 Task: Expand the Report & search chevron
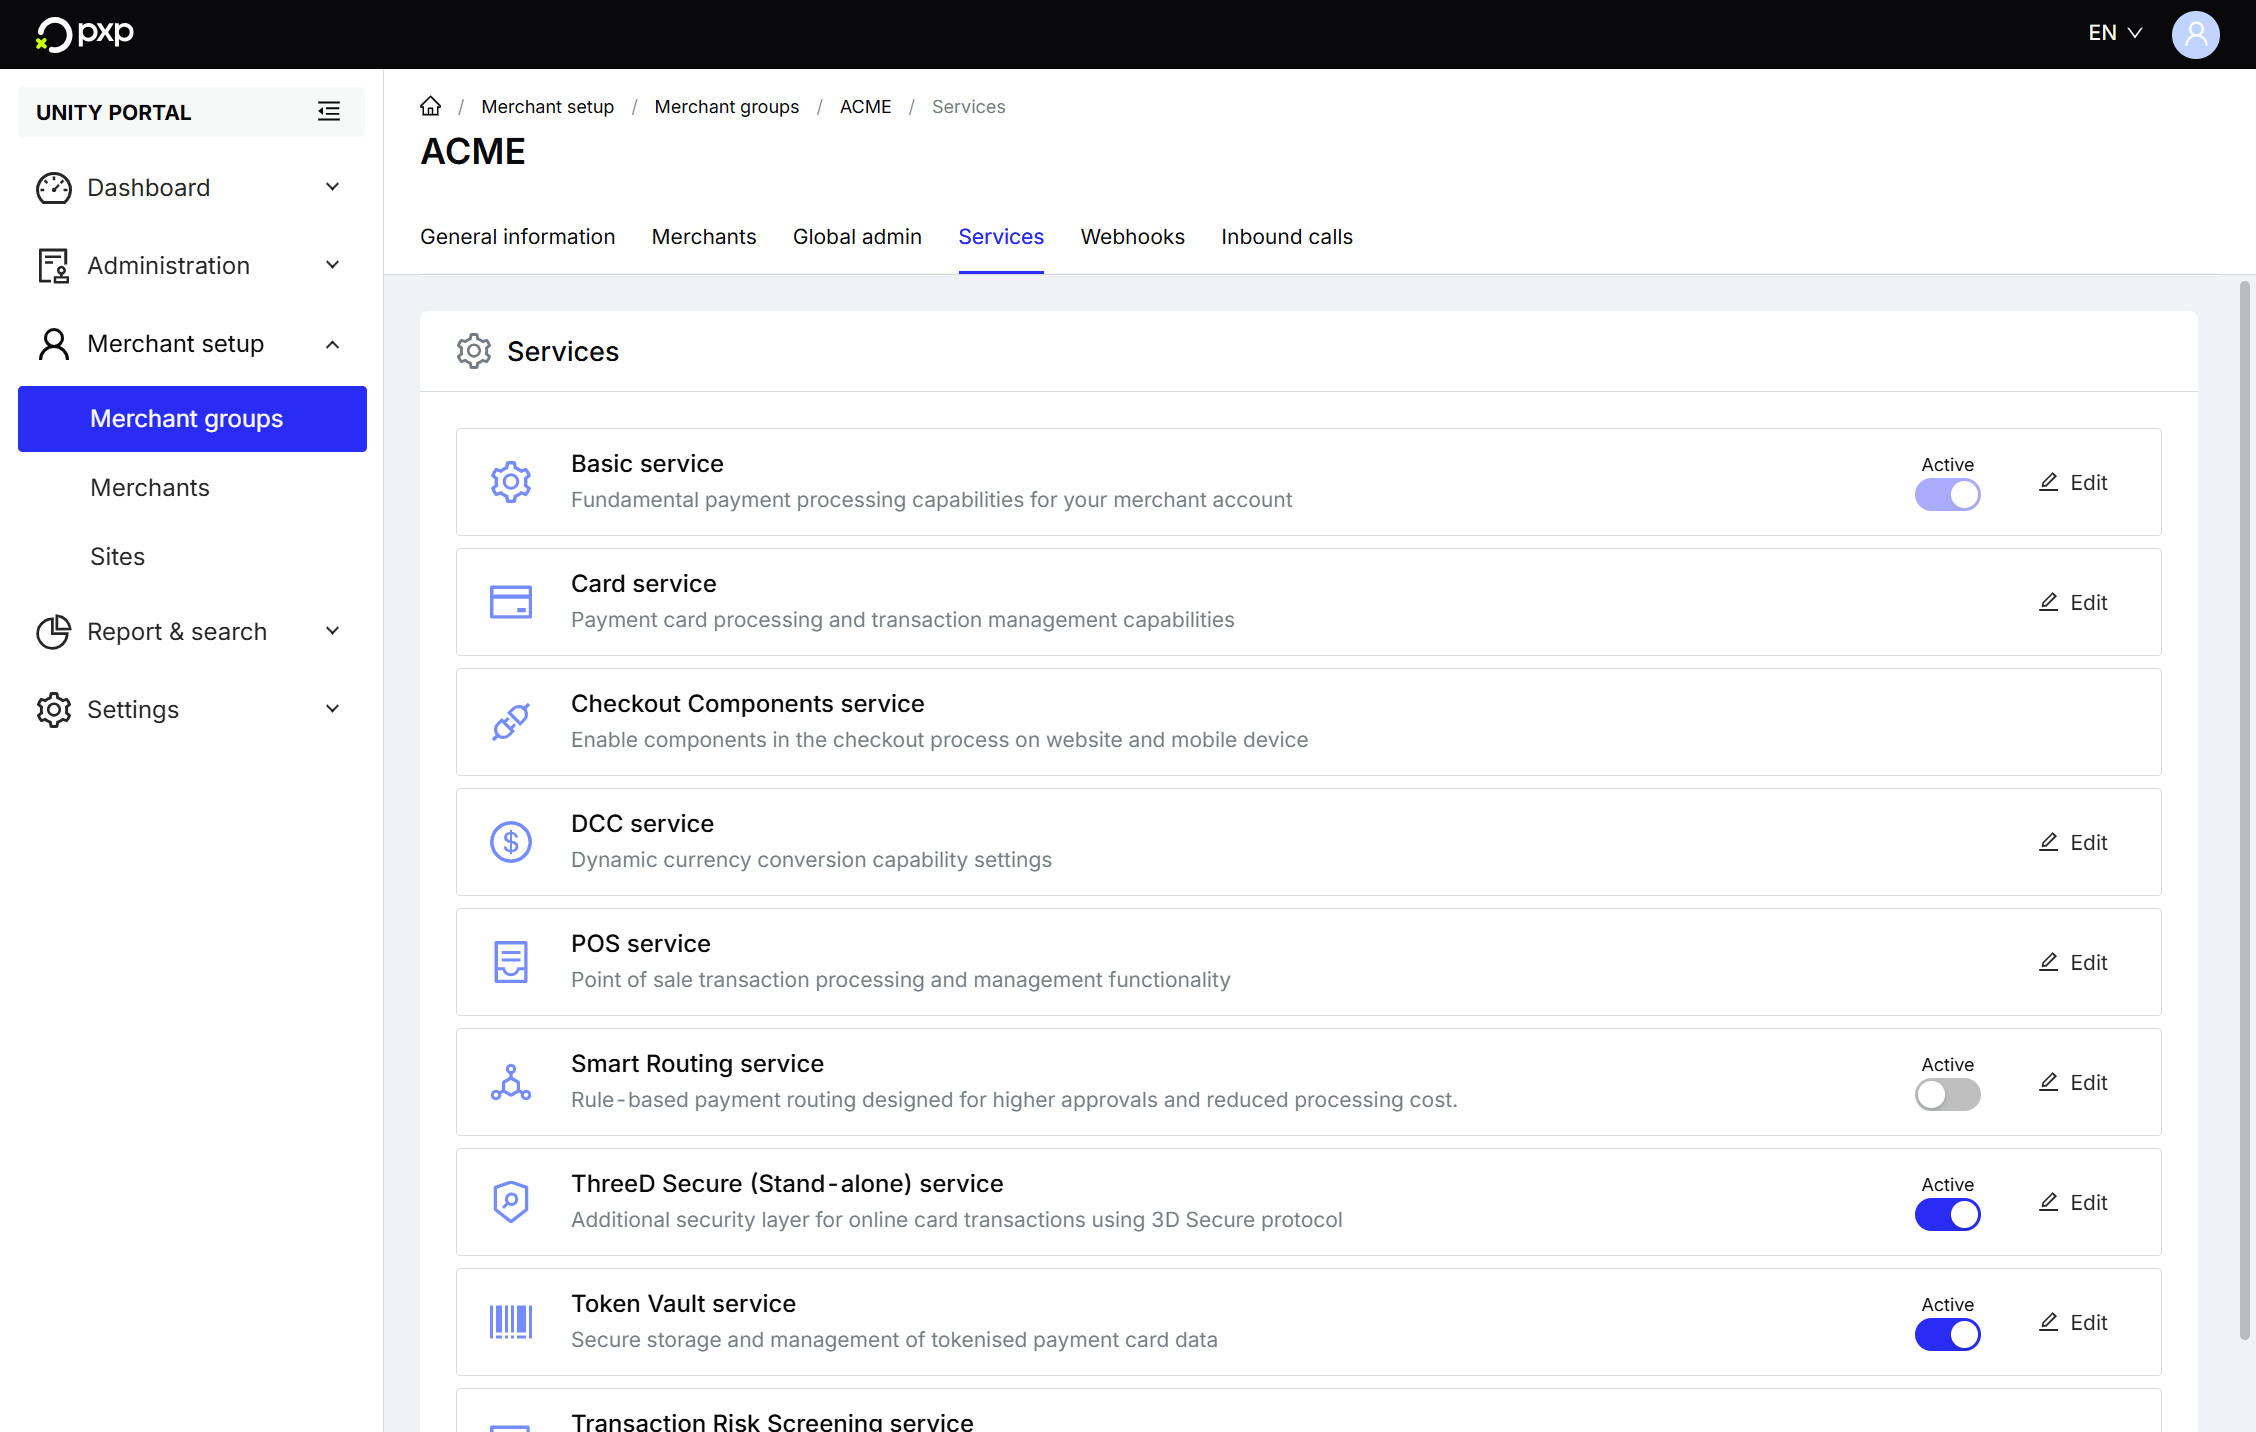tap(333, 631)
